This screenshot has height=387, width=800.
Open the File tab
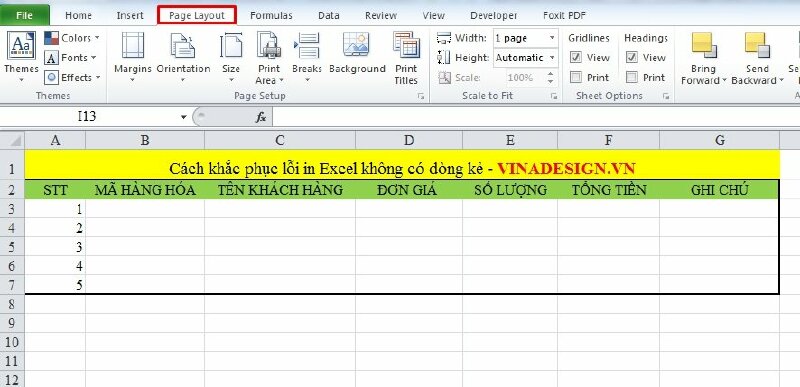(x=24, y=15)
